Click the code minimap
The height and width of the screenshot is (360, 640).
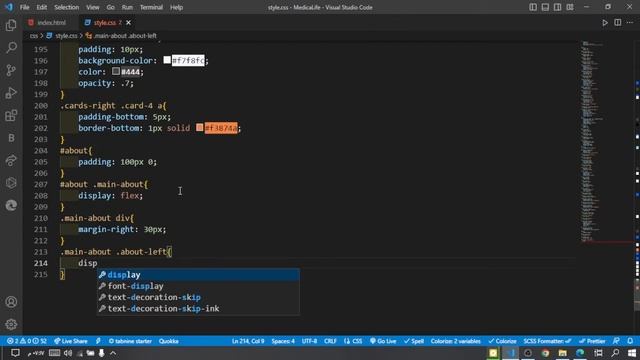click(606, 141)
